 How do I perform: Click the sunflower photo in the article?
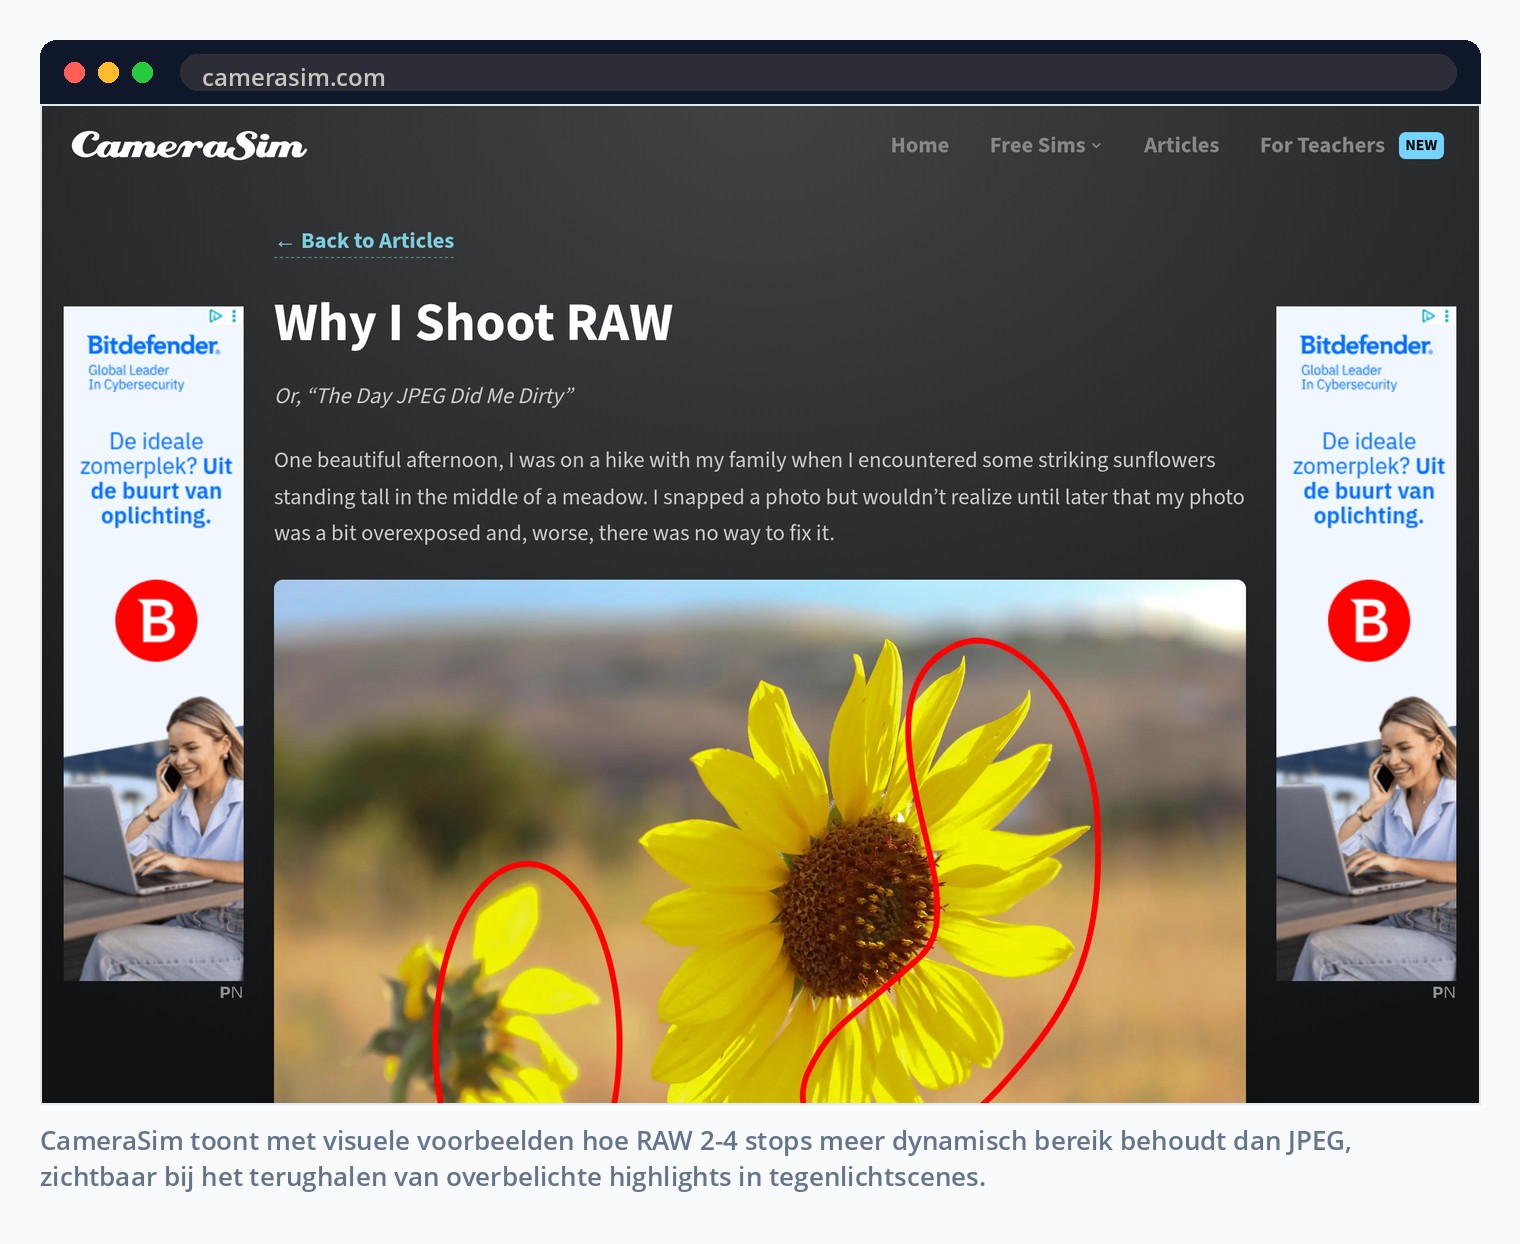click(x=760, y=841)
